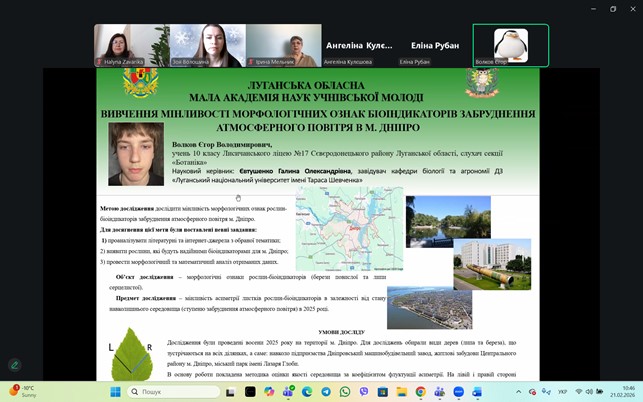Open Viber from the taskbar
The width and height of the screenshot is (643, 402).
coord(364,392)
